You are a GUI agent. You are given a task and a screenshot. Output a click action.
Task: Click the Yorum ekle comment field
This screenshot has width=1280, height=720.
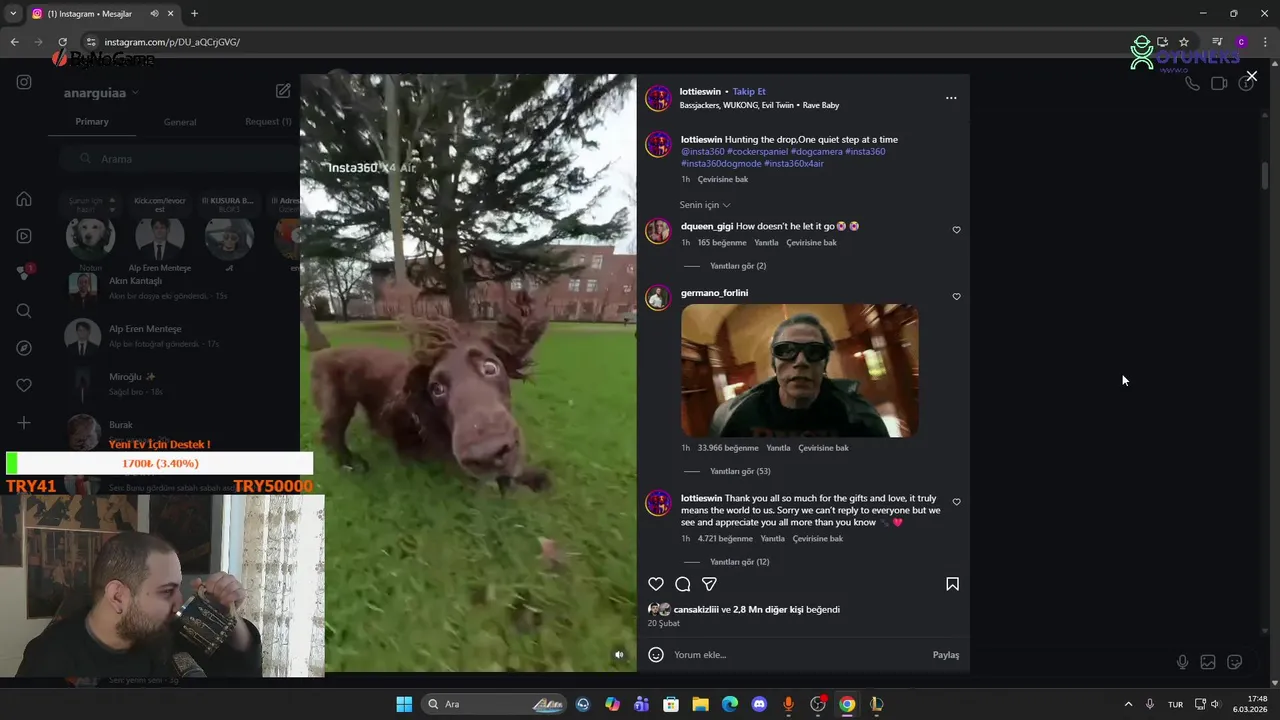[798, 655]
